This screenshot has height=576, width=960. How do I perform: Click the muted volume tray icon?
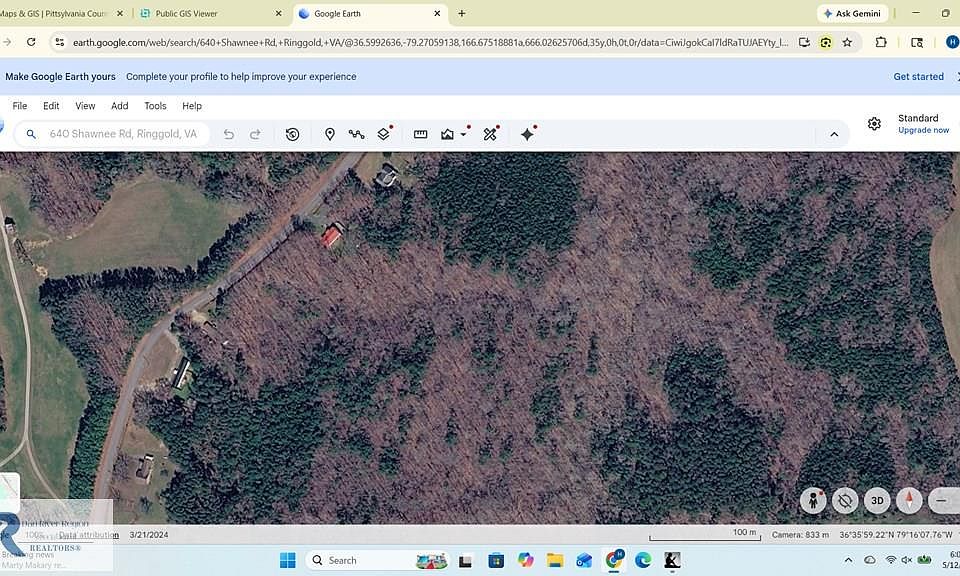(907, 560)
